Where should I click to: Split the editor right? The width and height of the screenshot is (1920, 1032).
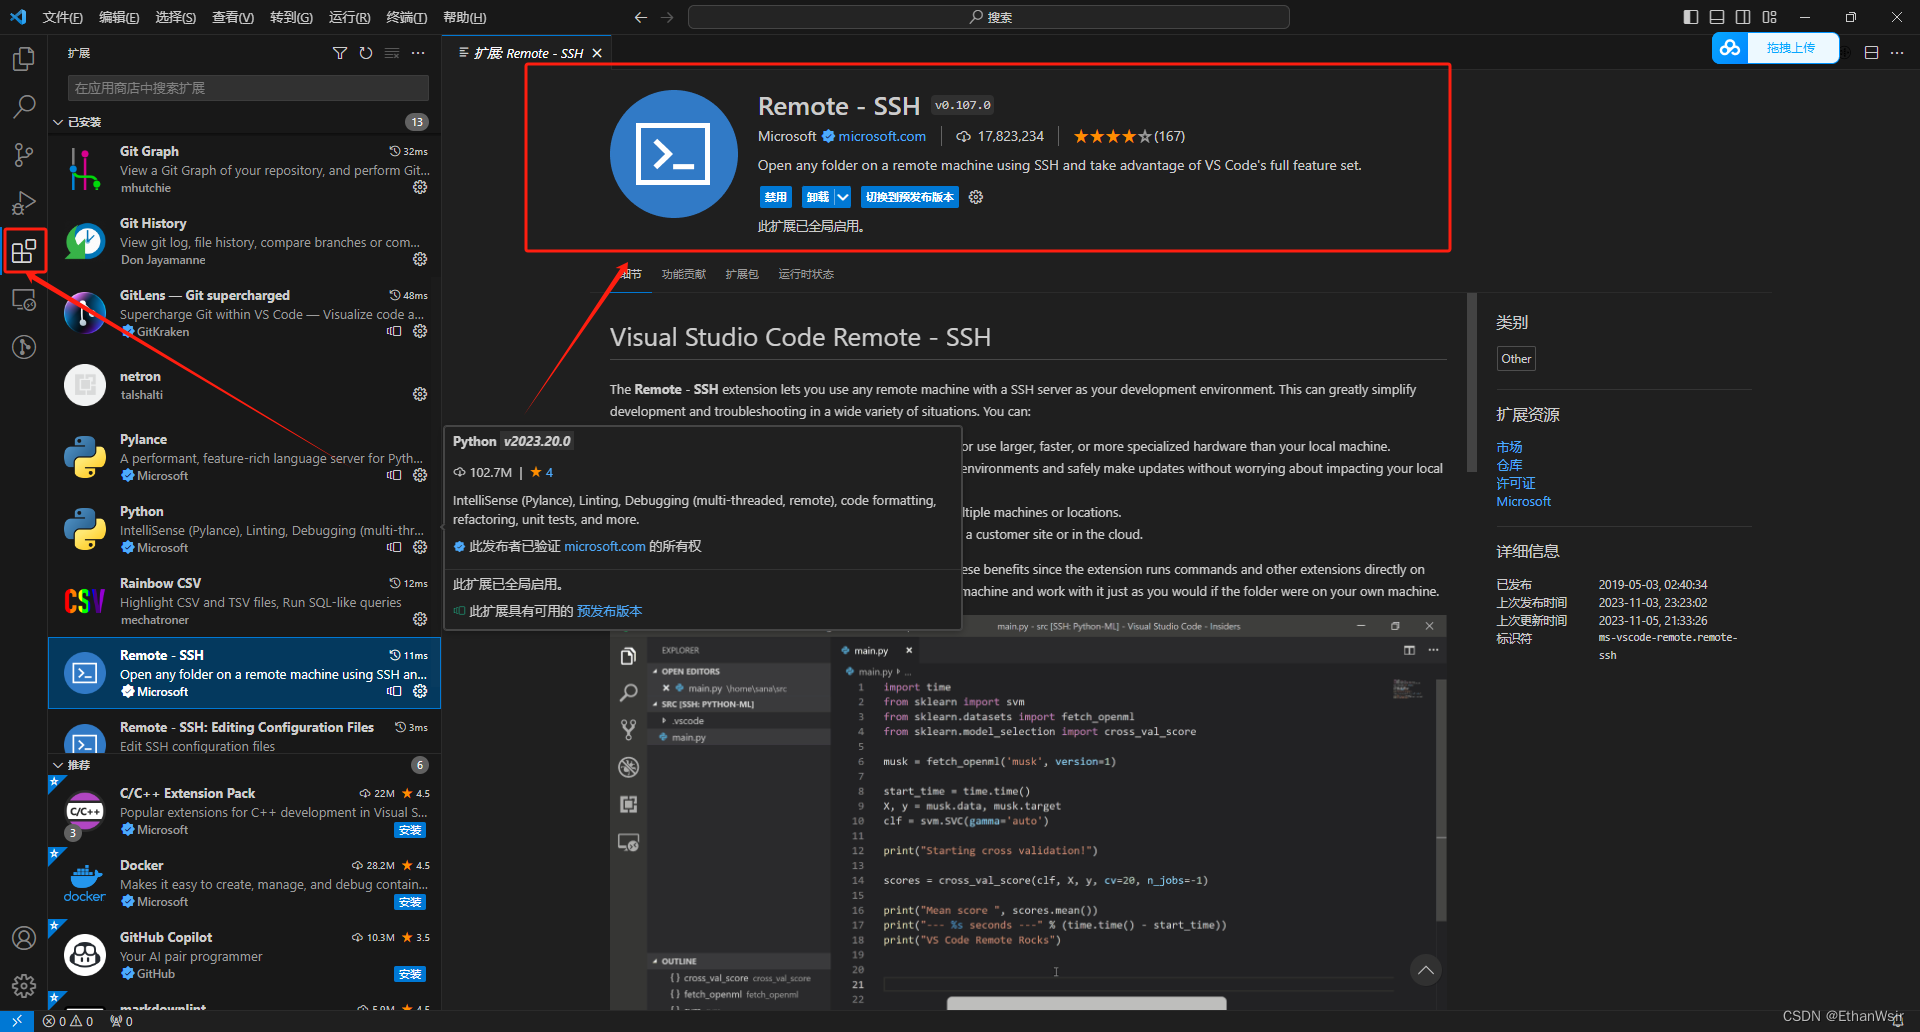coord(1871,53)
